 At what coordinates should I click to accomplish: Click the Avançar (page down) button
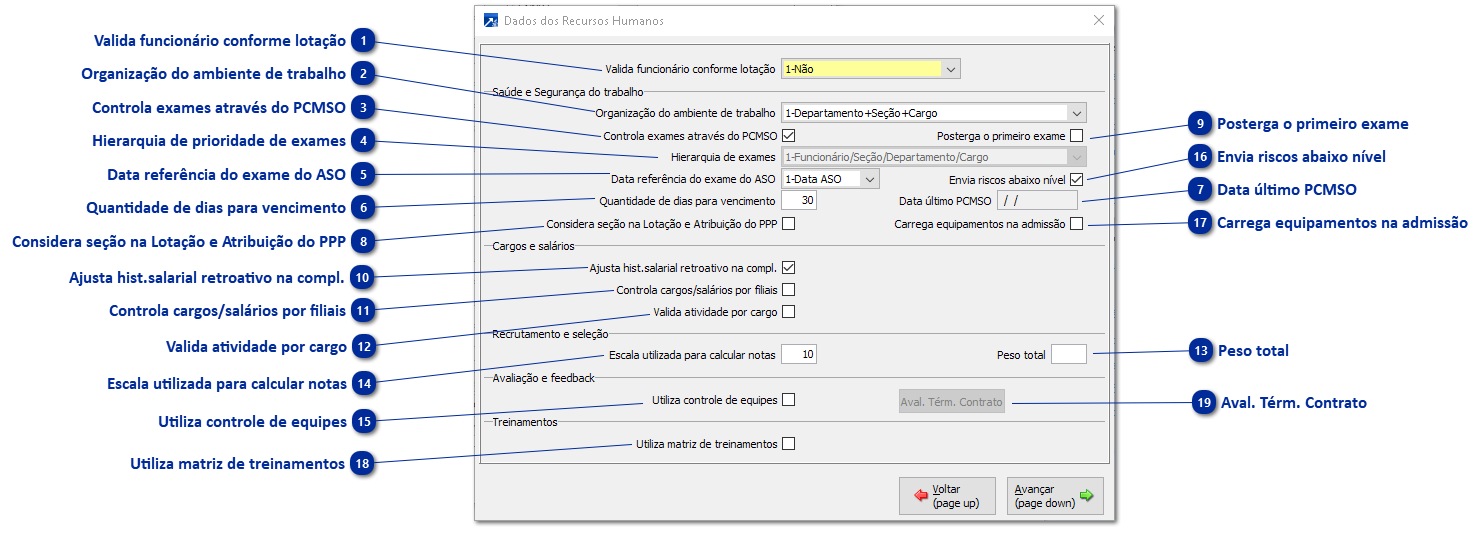click(1054, 496)
